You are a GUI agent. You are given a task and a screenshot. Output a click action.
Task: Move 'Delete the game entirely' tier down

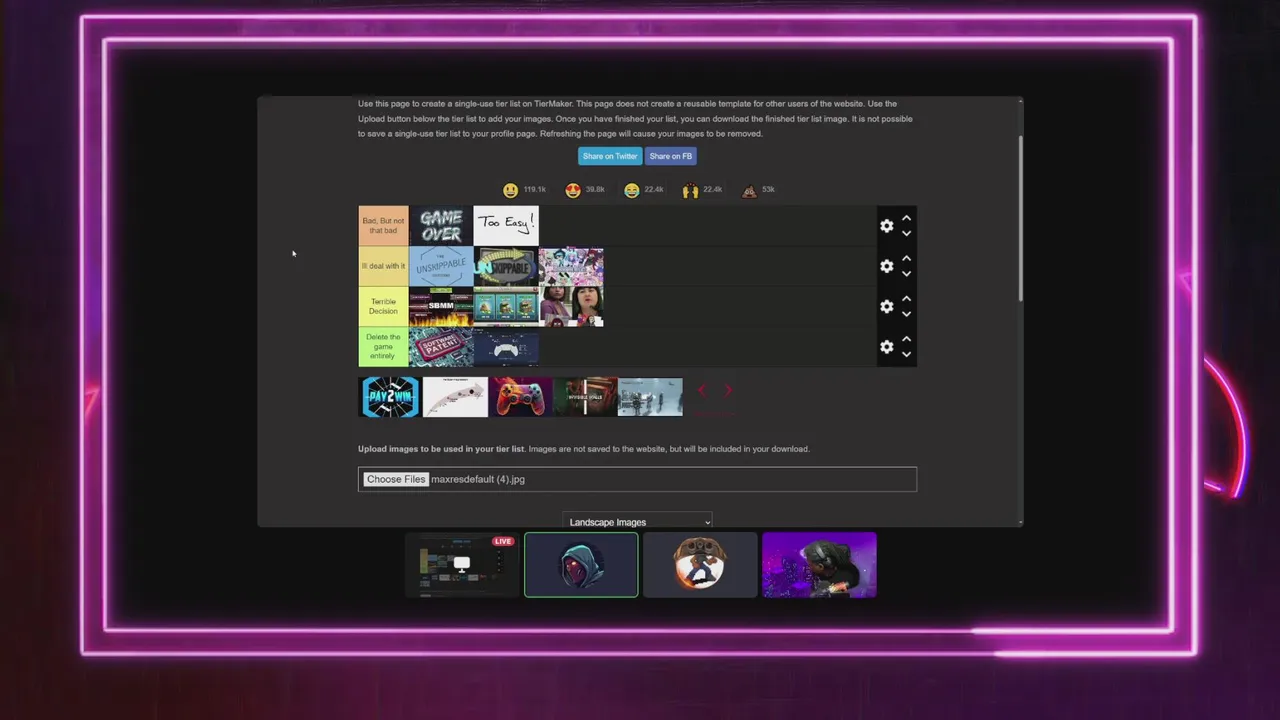[x=906, y=354]
